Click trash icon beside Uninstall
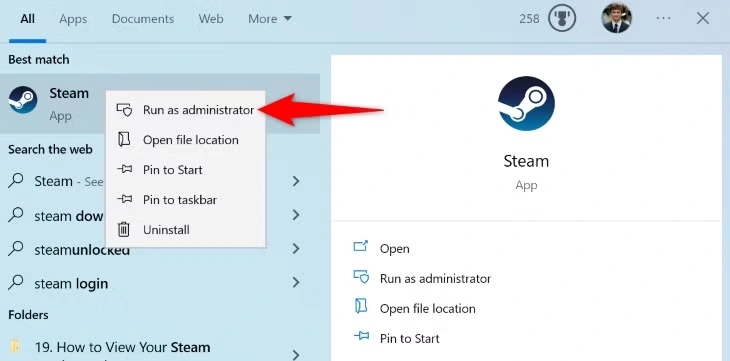Image resolution: width=730 pixels, height=361 pixels. [123, 229]
